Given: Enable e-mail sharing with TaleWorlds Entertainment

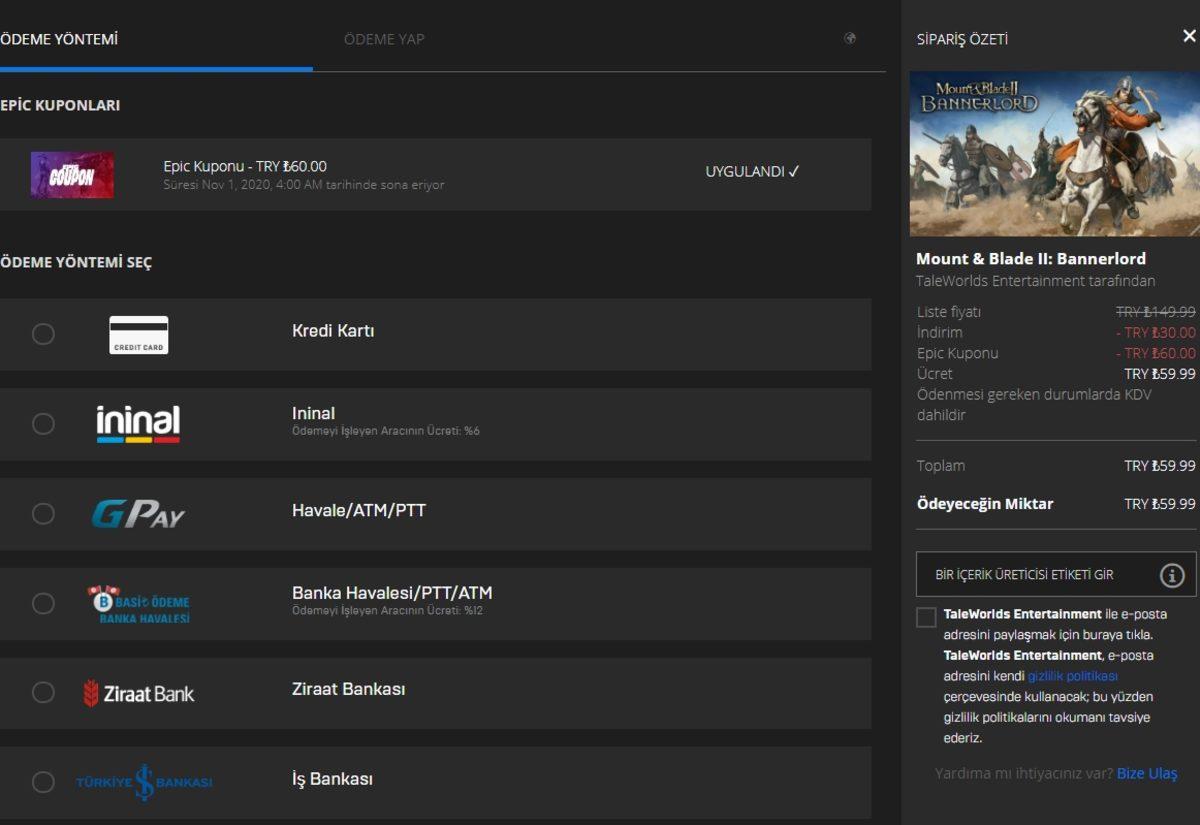Looking at the screenshot, I should [x=926, y=617].
